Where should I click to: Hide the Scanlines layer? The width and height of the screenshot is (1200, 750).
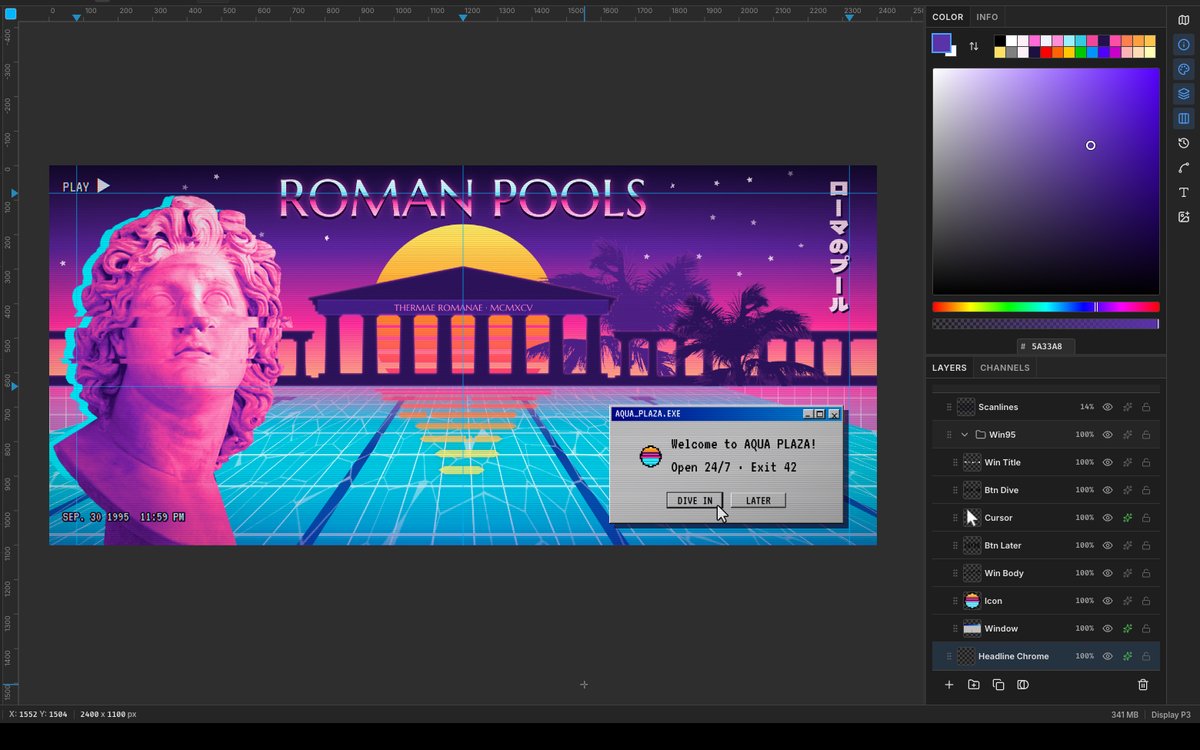1107,407
